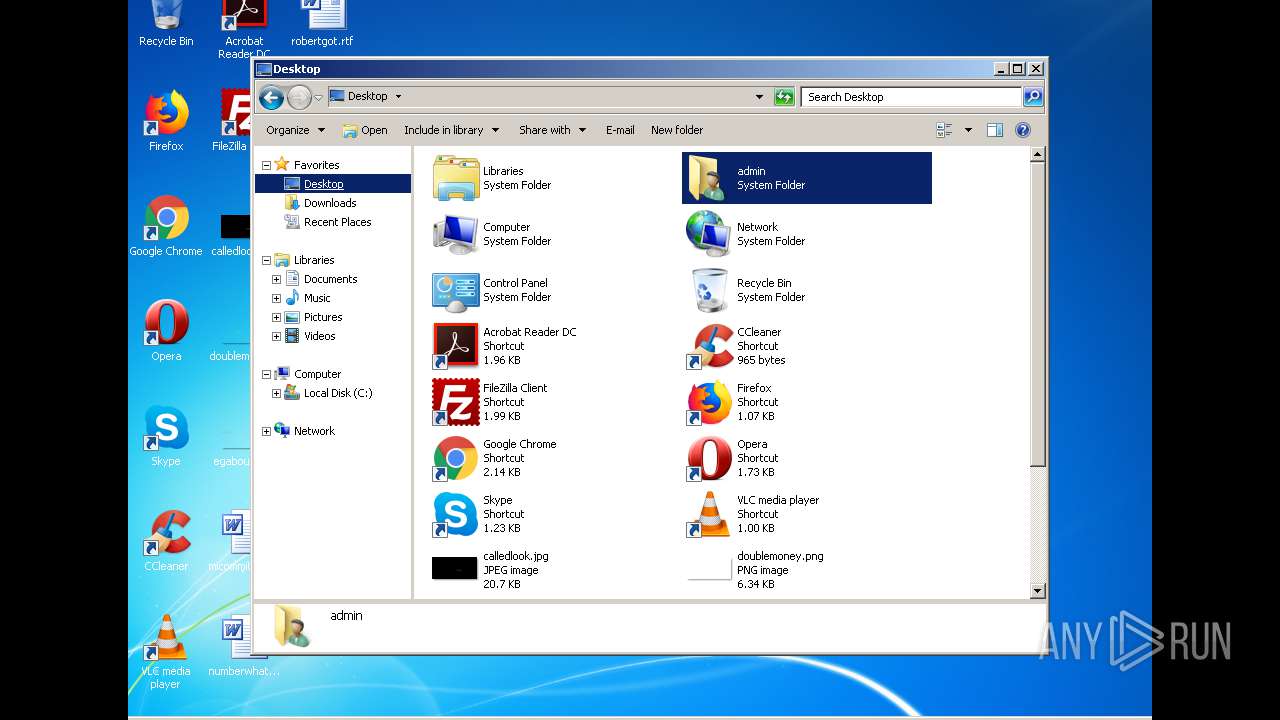Click the Forward navigation arrow
Screen dimensions: 1280x720
[x=299, y=97]
